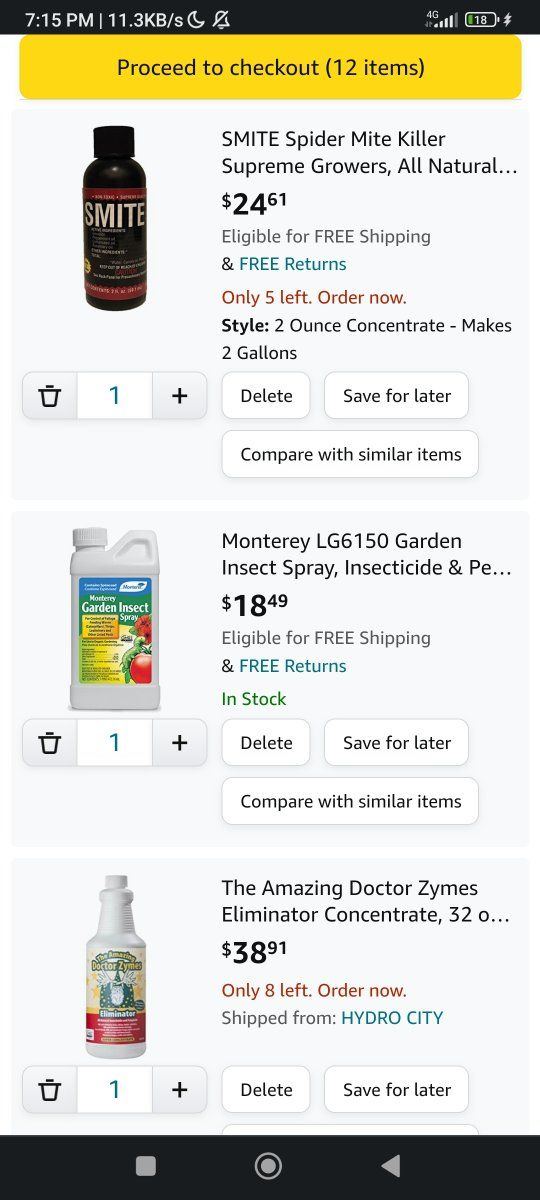Save Monterey Garden Insect Spray for later
This screenshot has height=1200, width=540.
(397, 743)
